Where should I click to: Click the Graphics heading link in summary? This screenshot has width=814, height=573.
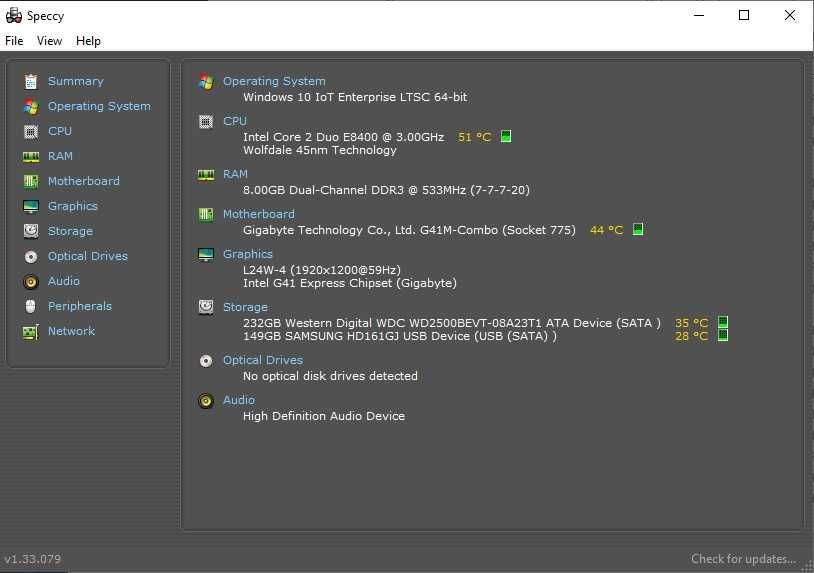pyautogui.click(x=248, y=254)
